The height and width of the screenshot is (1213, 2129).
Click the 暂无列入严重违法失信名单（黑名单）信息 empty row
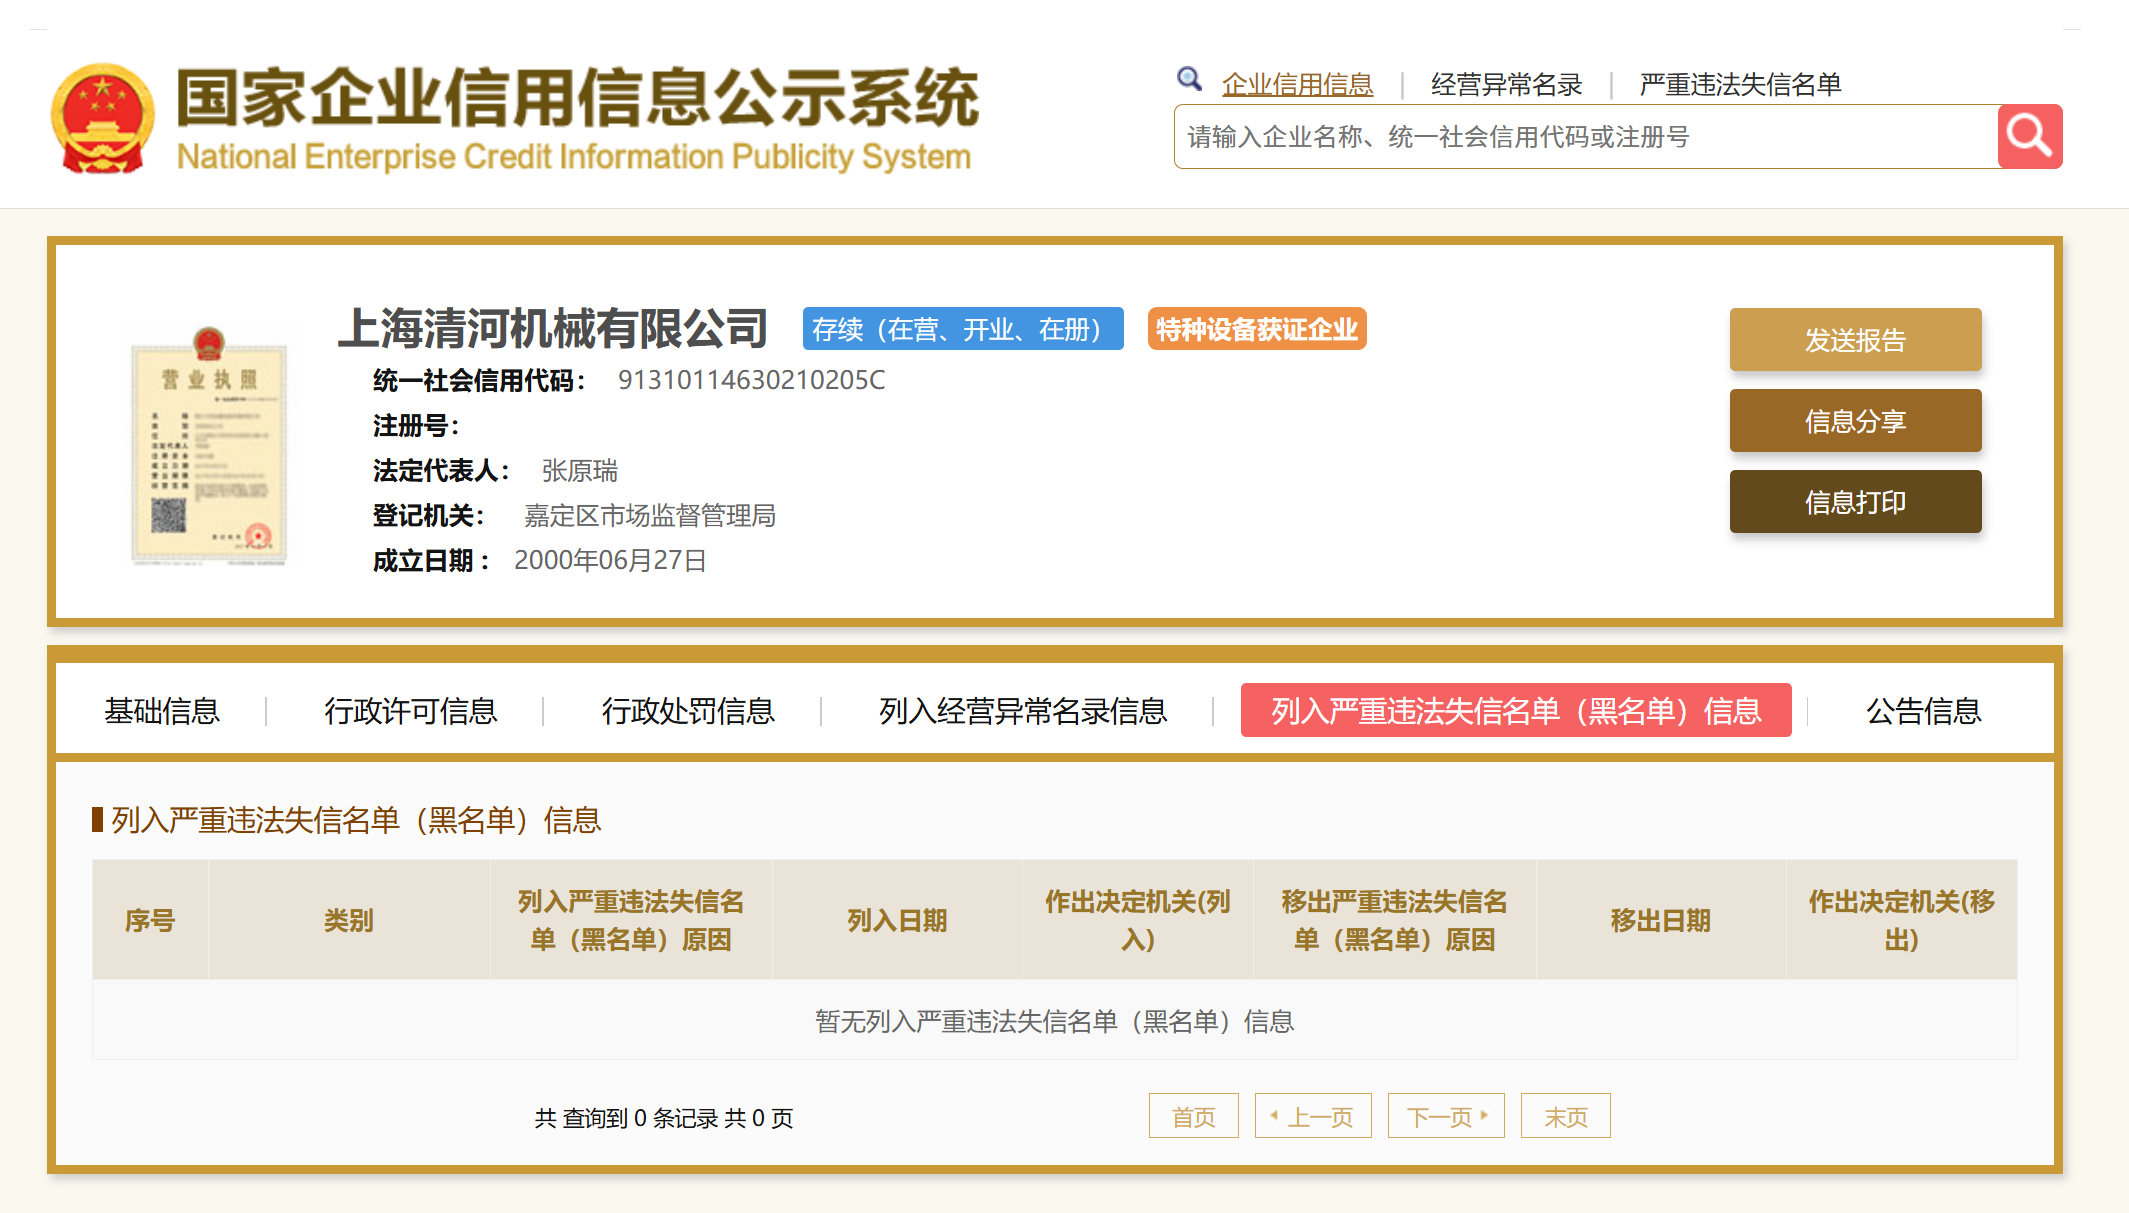(x=1055, y=1021)
